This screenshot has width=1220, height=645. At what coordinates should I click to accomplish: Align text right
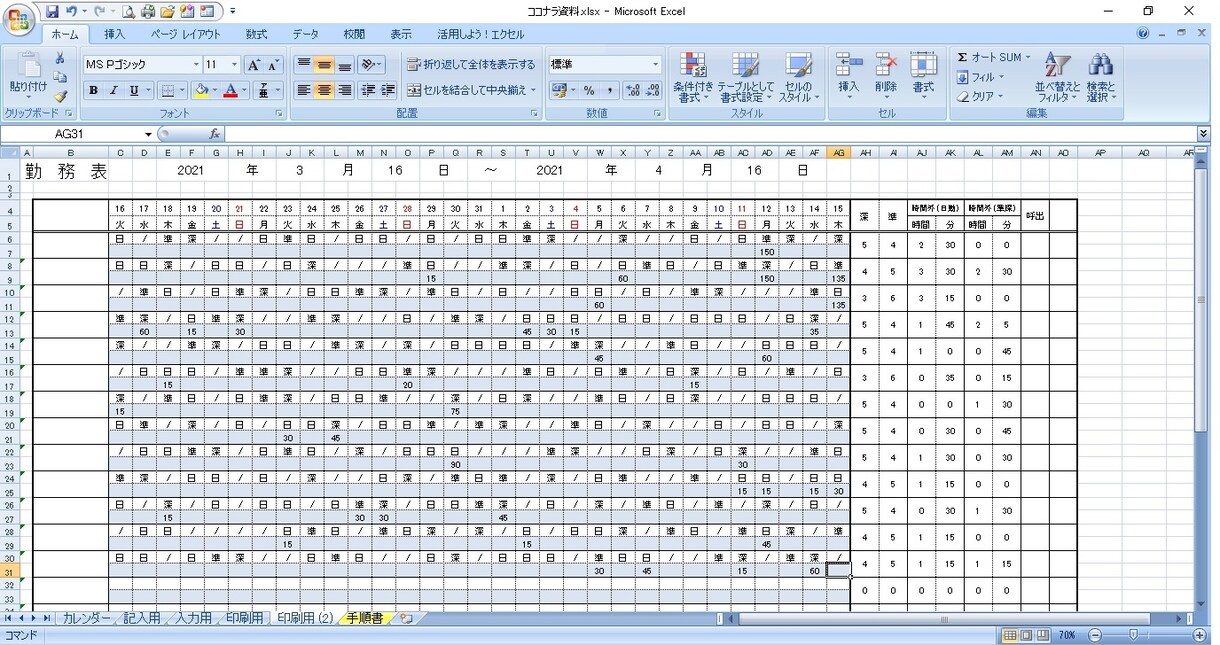pyautogui.click(x=344, y=90)
